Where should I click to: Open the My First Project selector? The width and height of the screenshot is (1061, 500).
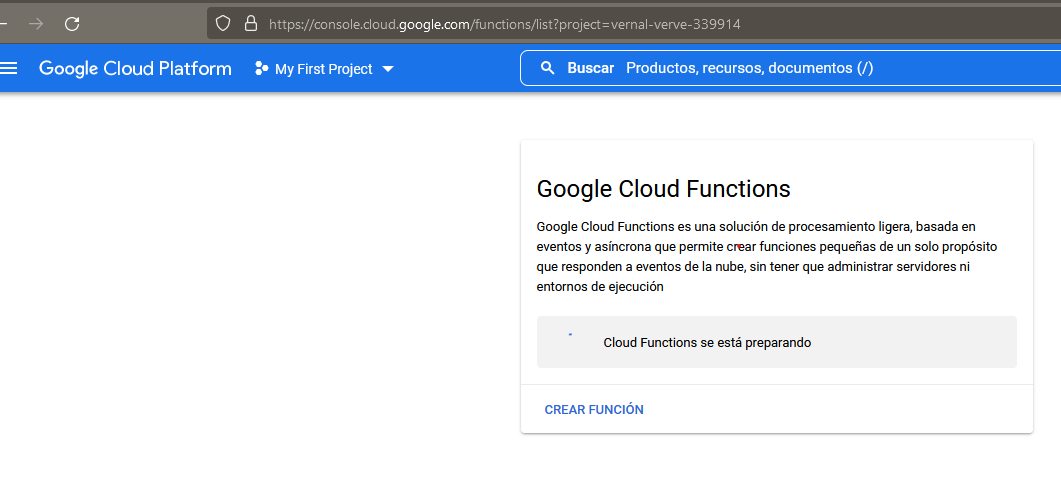324,69
